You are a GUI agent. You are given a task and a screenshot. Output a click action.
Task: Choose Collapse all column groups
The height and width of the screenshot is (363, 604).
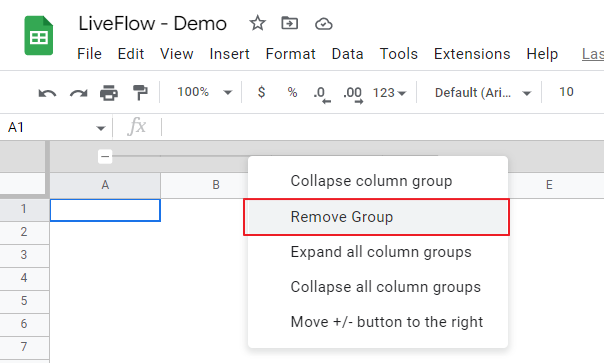[378, 287]
